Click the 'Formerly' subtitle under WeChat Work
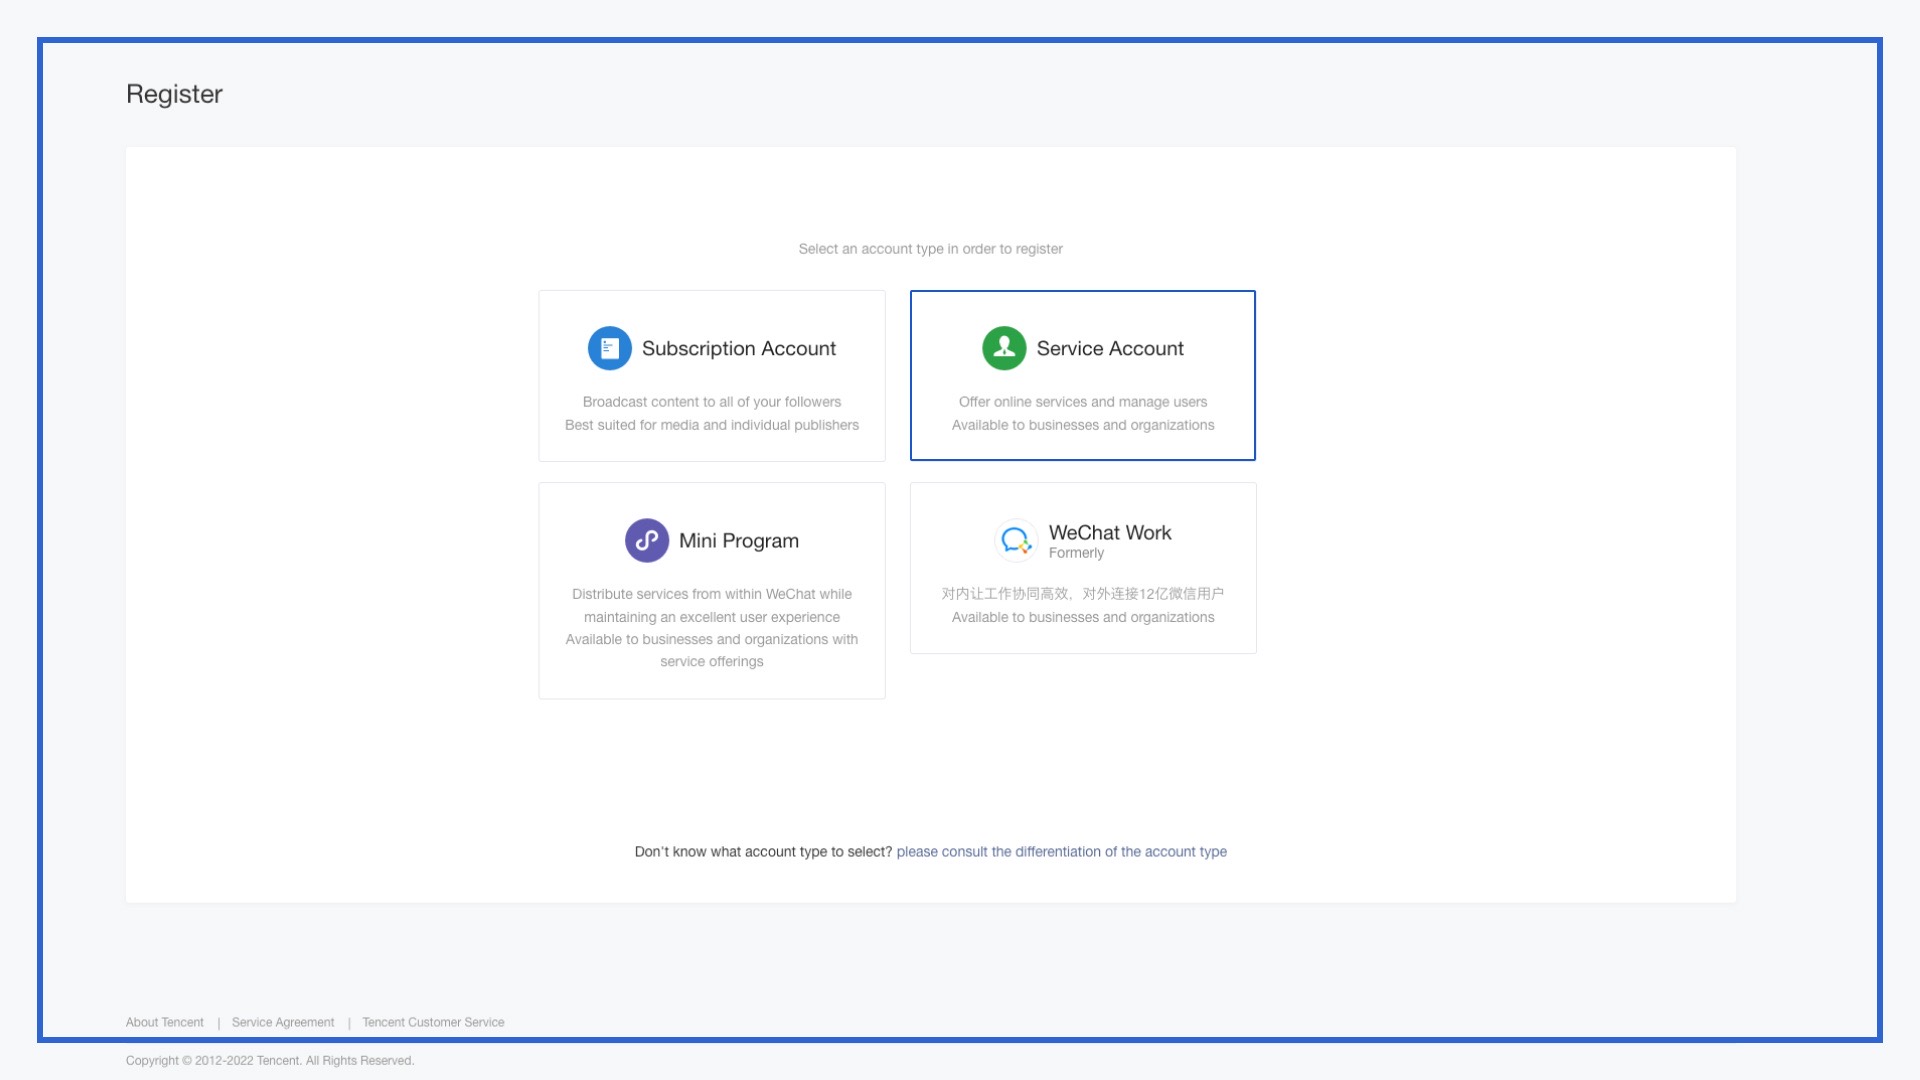Image resolution: width=1920 pixels, height=1080 pixels. (1076, 553)
